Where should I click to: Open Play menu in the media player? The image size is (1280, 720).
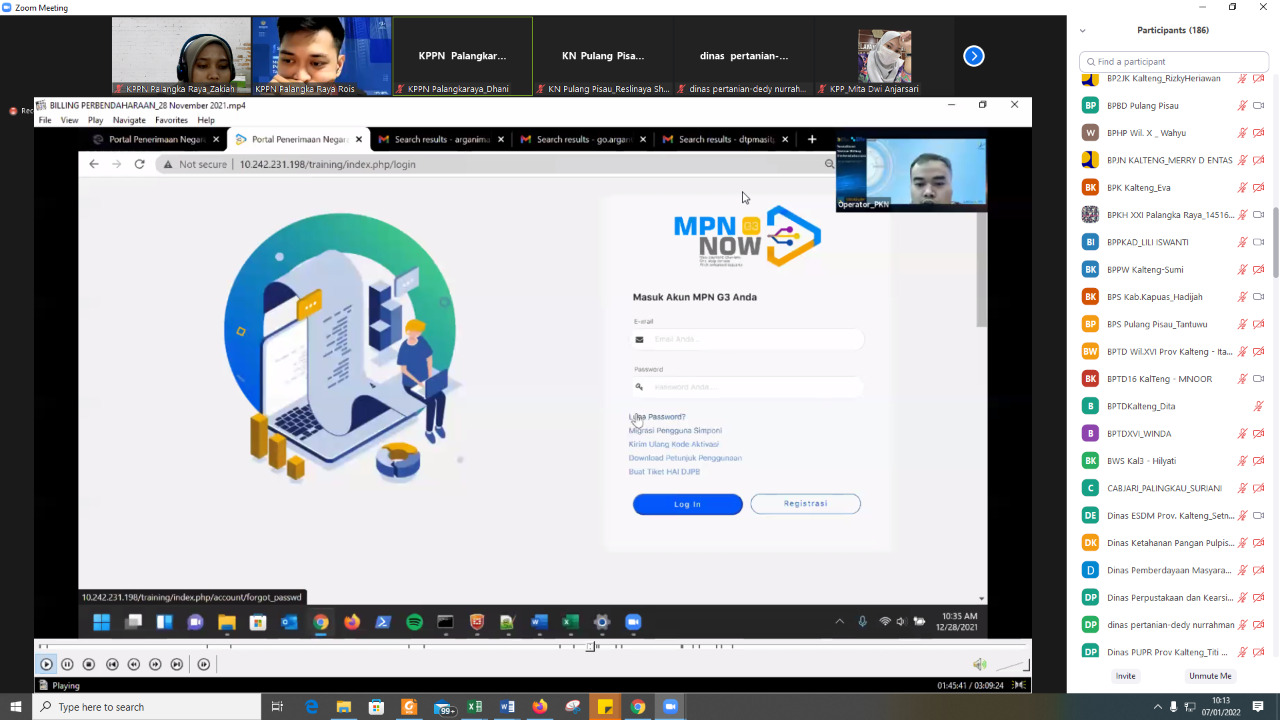pos(95,120)
